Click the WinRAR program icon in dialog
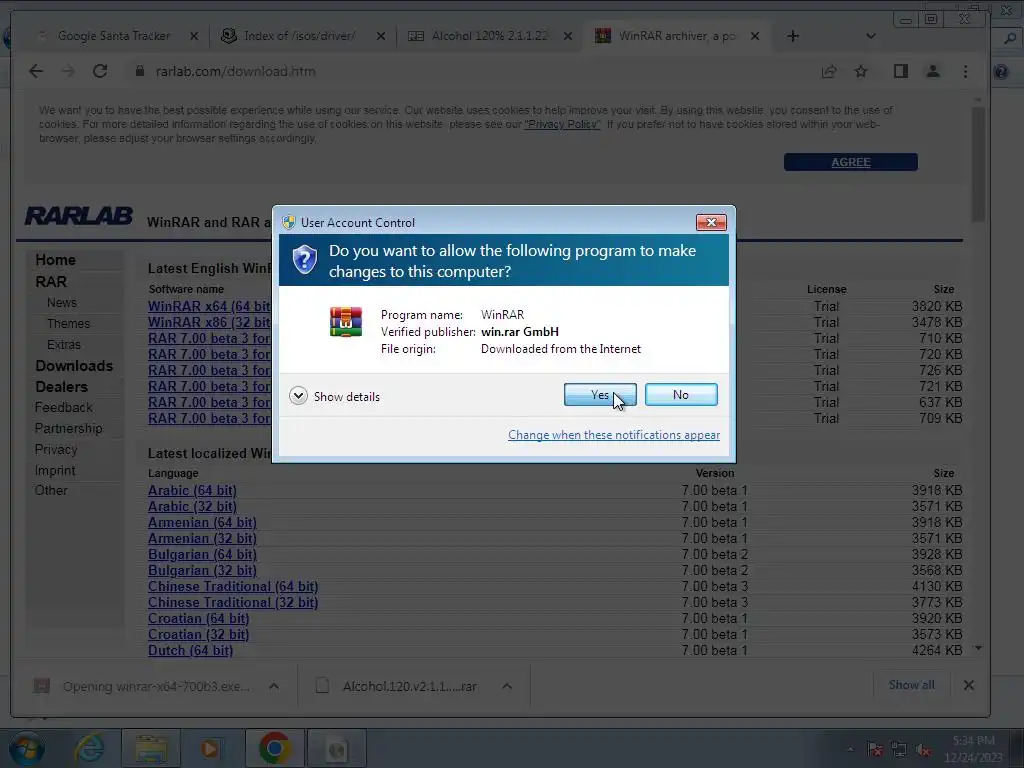The image size is (1024, 768). click(x=346, y=322)
